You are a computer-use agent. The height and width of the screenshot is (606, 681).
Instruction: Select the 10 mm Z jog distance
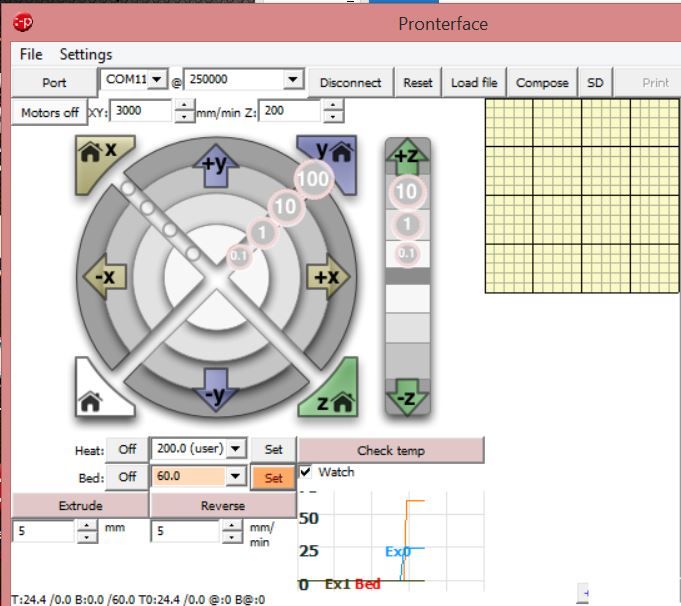tap(407, 191)
